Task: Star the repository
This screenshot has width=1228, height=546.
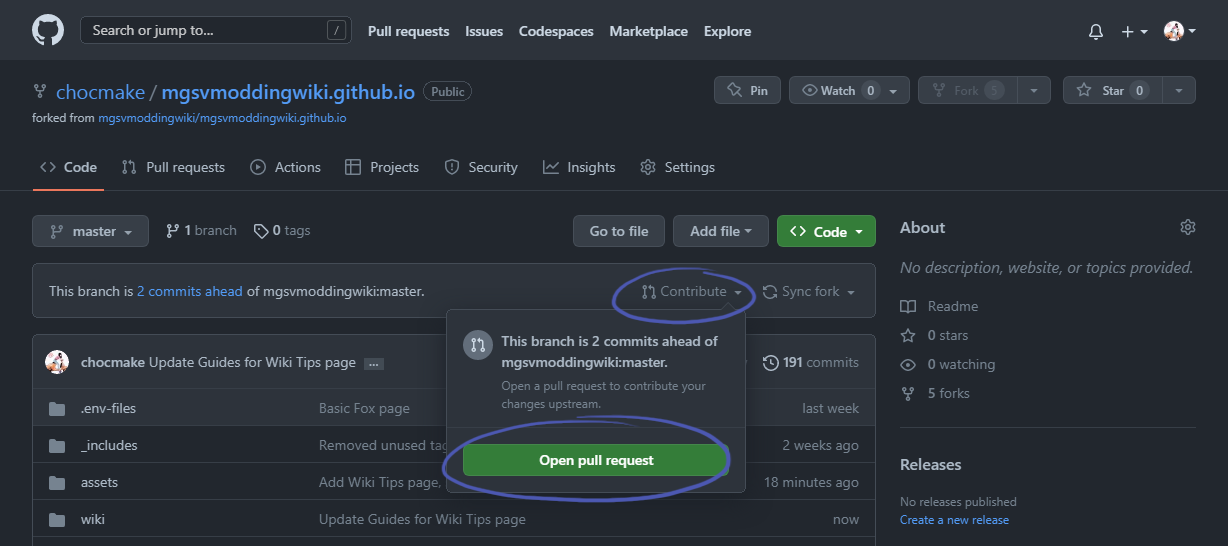Action: coord(1112,90)
